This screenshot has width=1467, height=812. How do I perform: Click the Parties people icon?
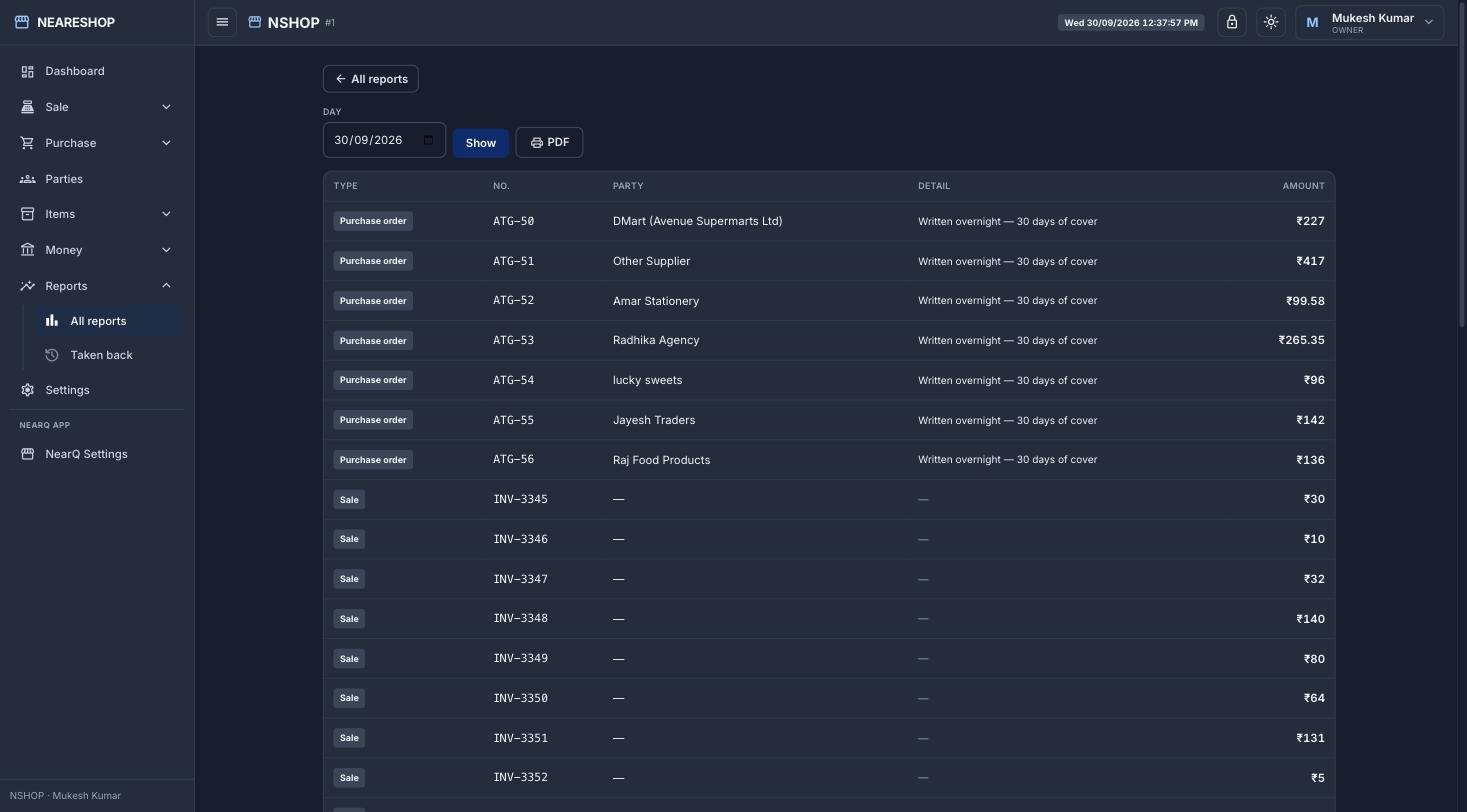[27, 179]
